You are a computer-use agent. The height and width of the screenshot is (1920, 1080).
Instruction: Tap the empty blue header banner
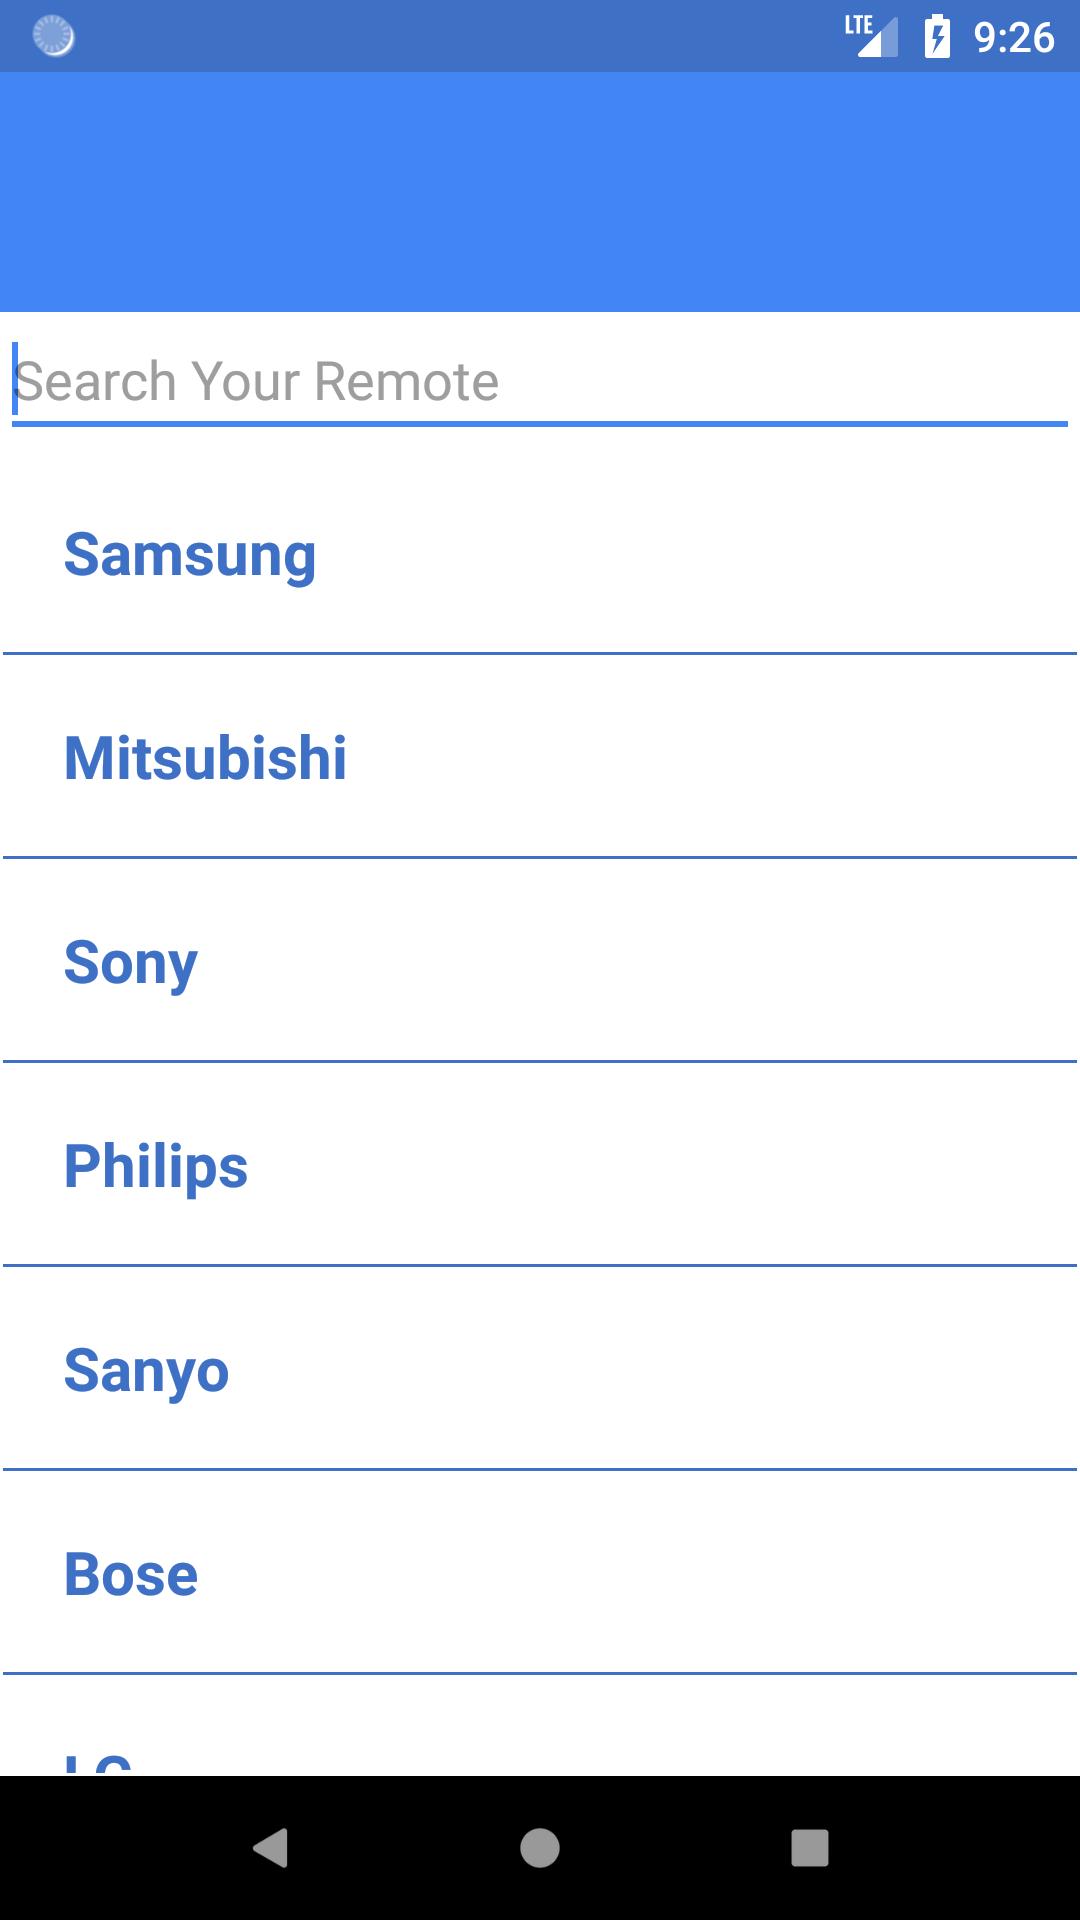point(540,192)
